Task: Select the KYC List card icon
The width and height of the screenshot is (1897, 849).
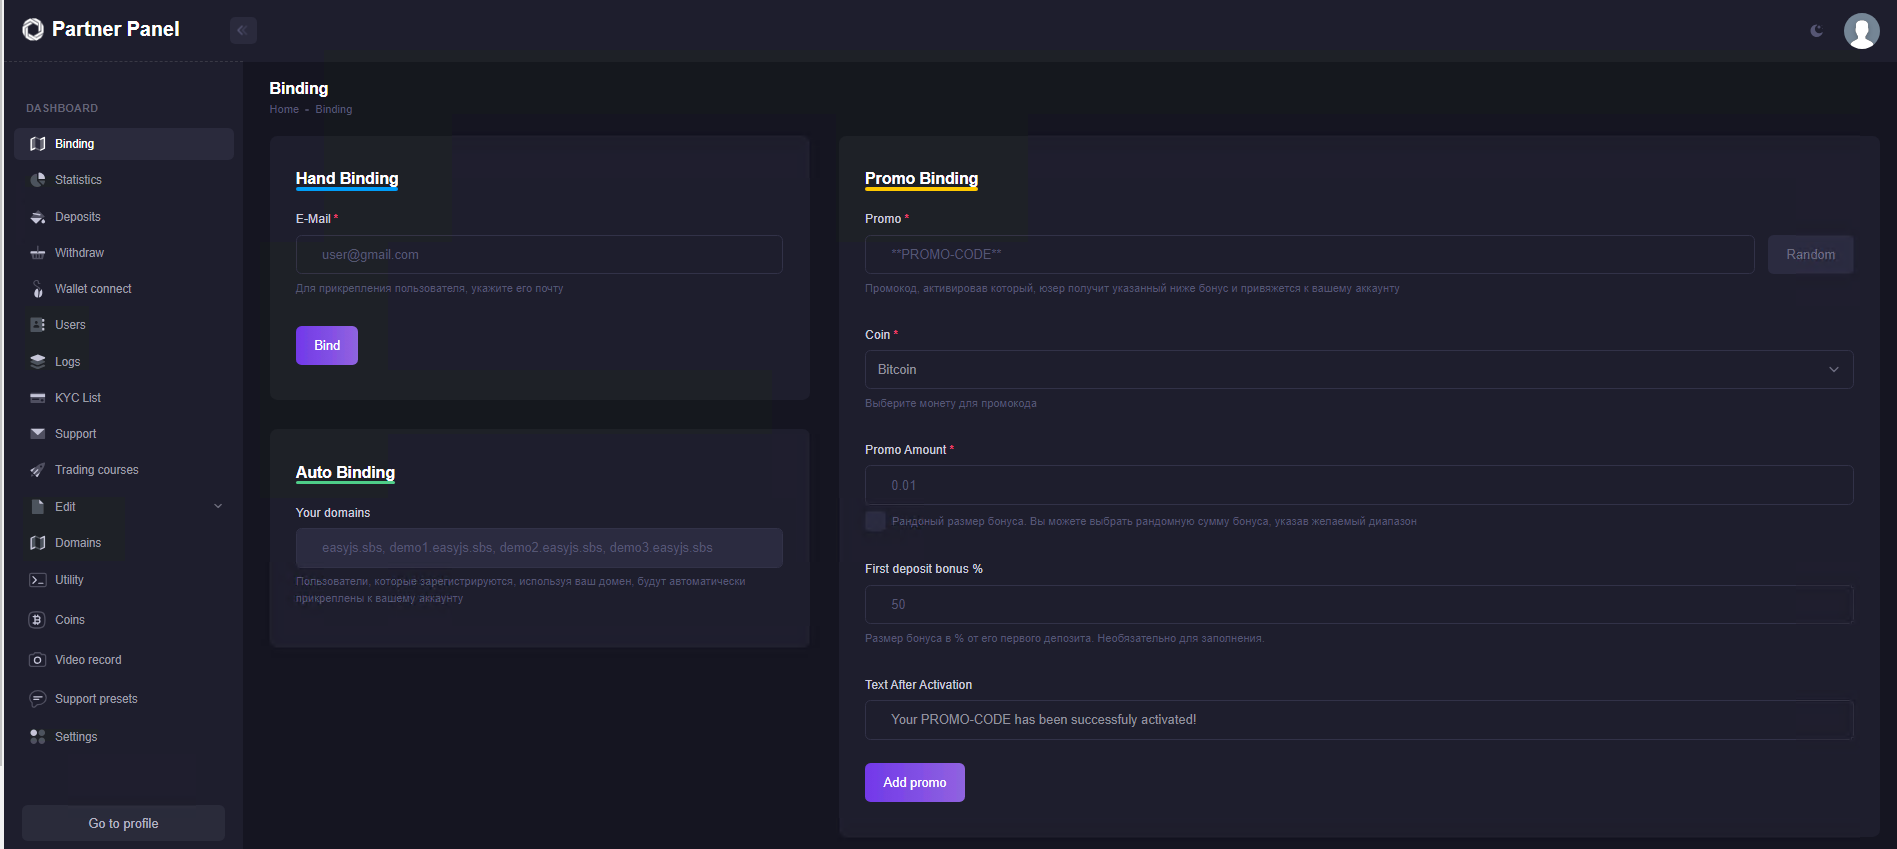Action: pos(38,398)
